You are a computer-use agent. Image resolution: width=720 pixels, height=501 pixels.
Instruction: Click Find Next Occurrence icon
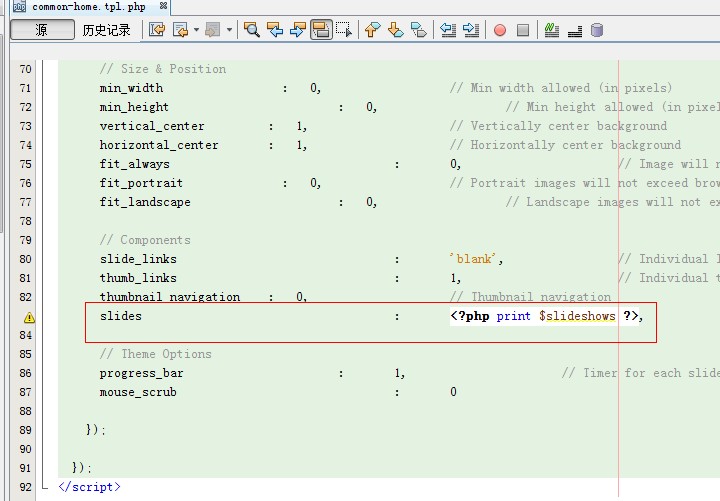point(298,30)
